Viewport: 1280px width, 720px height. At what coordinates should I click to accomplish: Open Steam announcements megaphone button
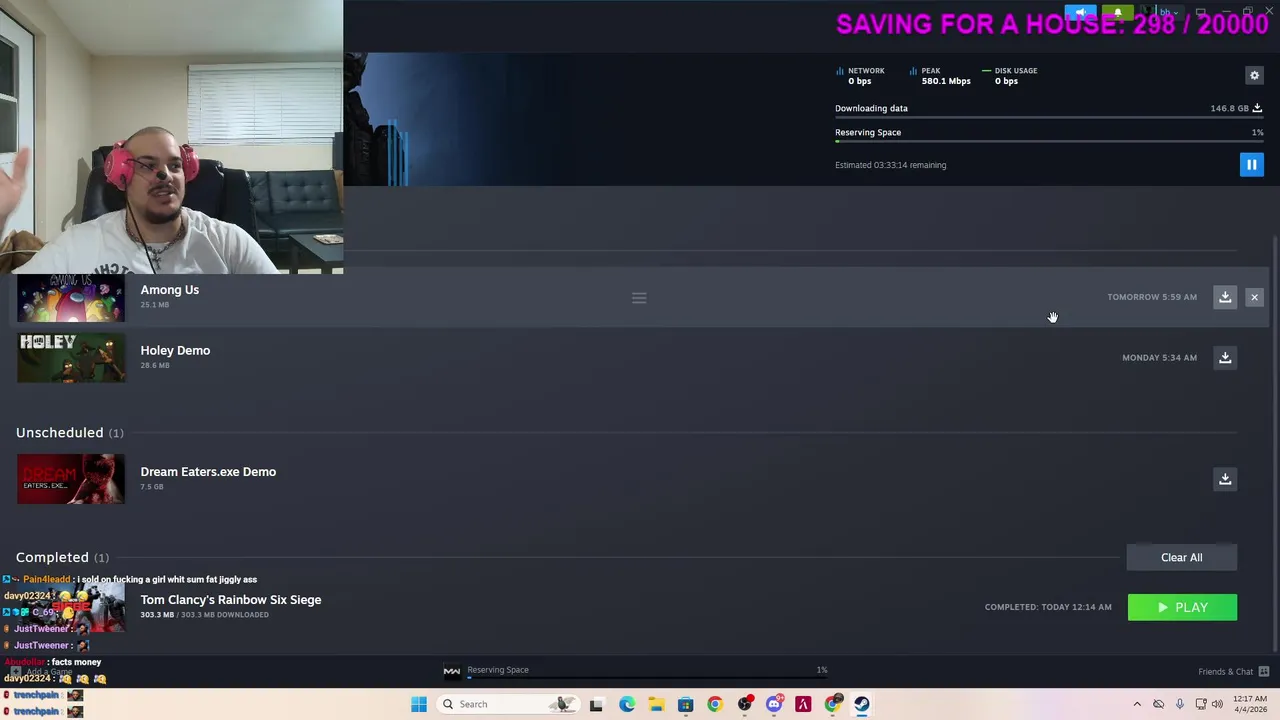(x=1081, y=13)
